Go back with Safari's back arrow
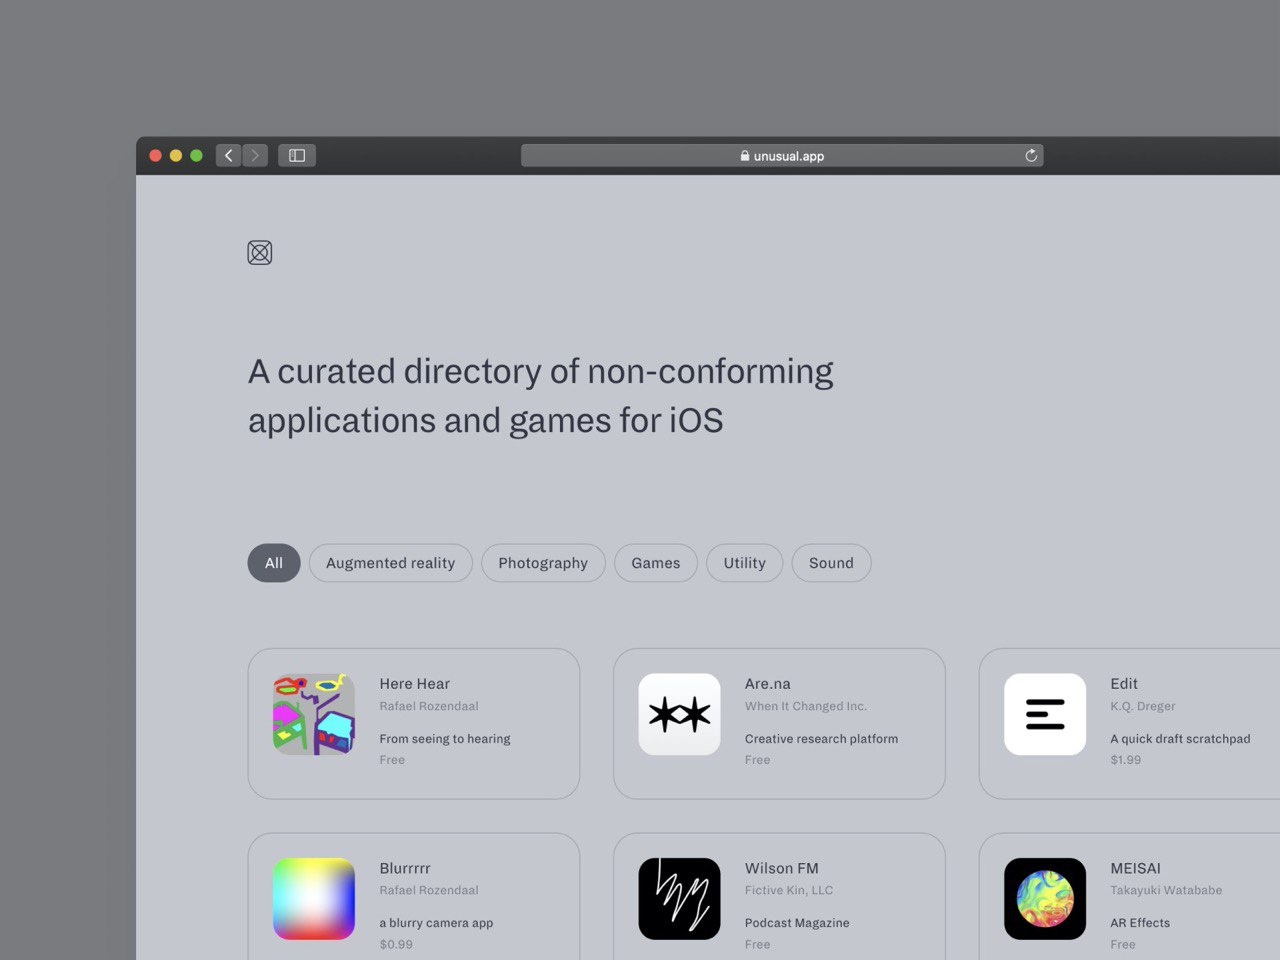 [229, 155]
